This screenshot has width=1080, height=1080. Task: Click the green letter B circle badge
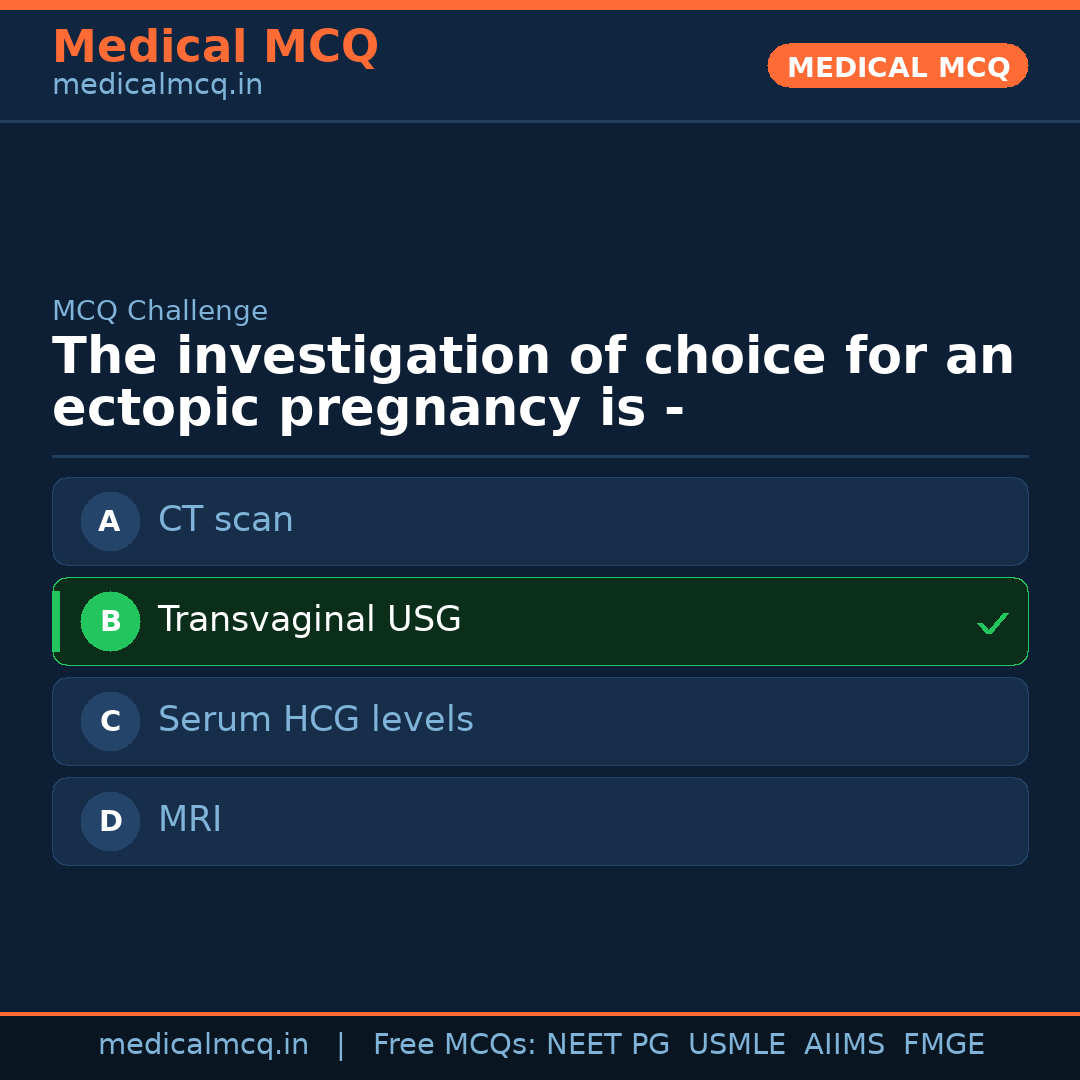[x=110, y=621]
